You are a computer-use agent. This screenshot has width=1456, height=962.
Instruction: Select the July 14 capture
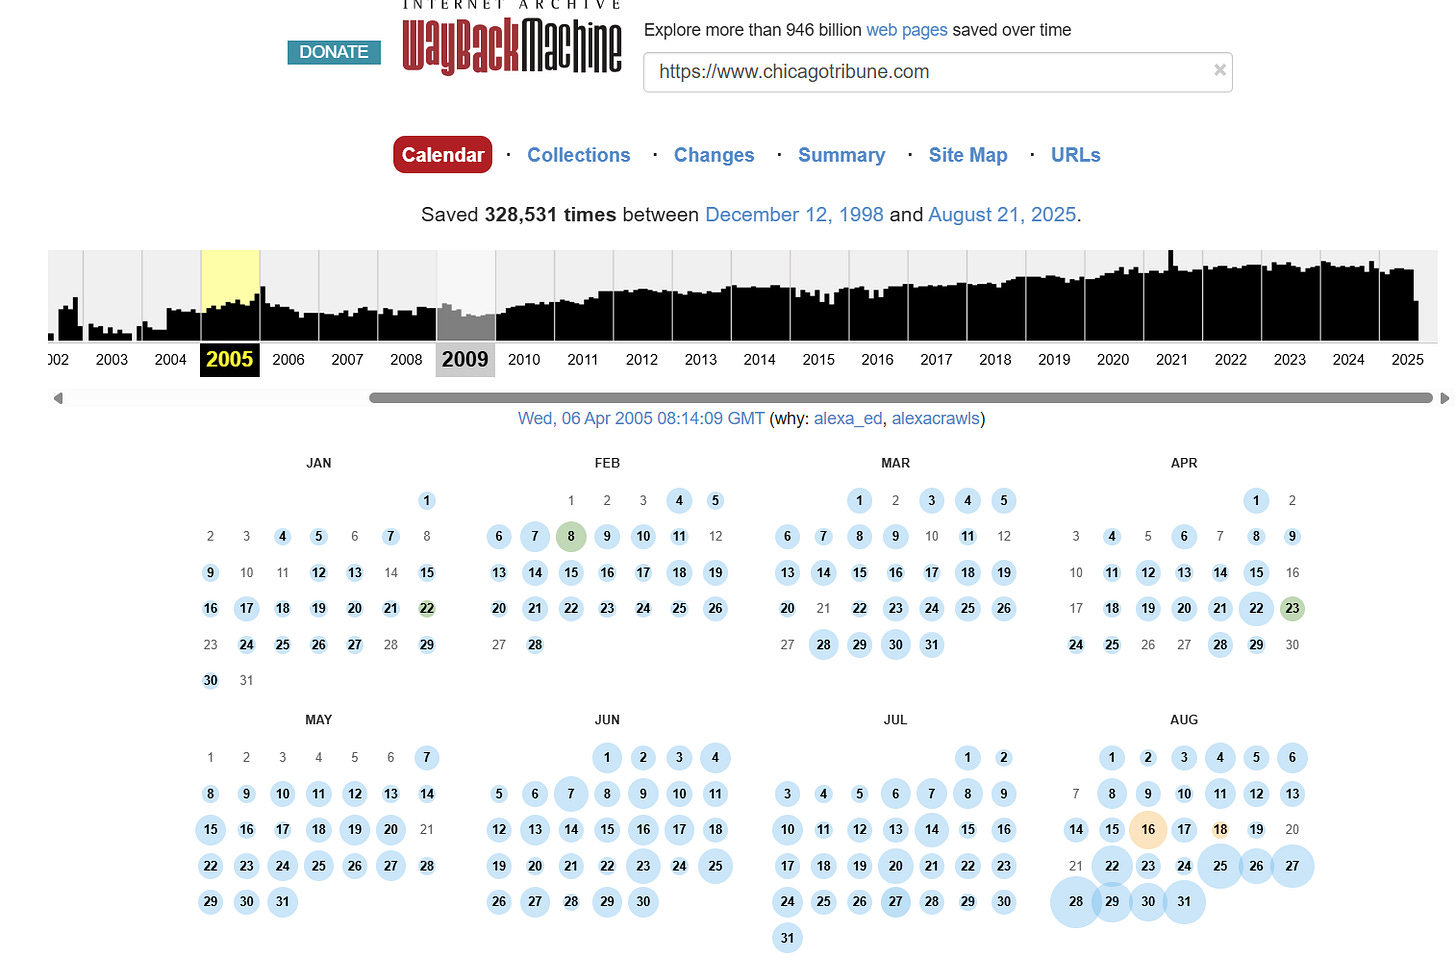click(931, 830)
